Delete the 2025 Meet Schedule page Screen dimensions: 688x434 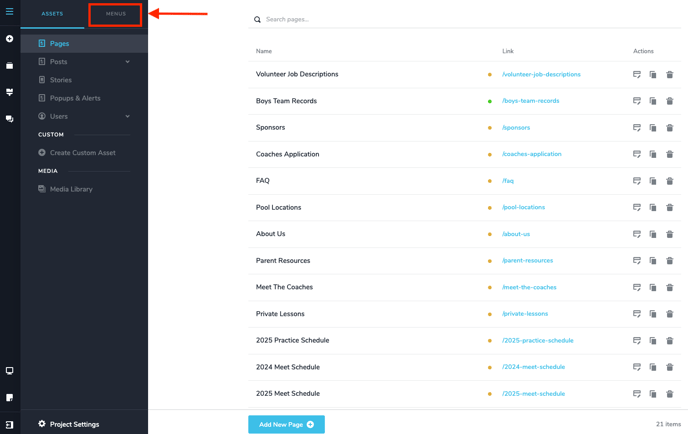pyautogui.click(x=670, y=394)
